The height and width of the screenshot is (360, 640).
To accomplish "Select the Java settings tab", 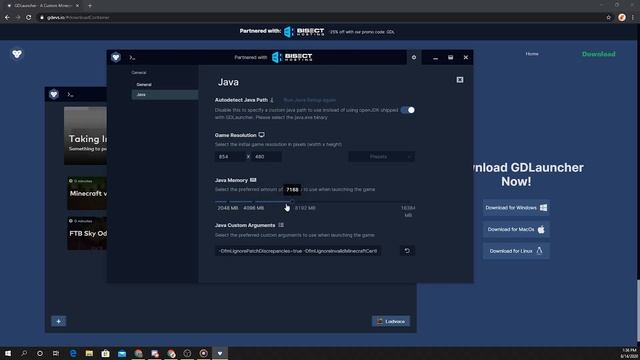I will (164, 94).
